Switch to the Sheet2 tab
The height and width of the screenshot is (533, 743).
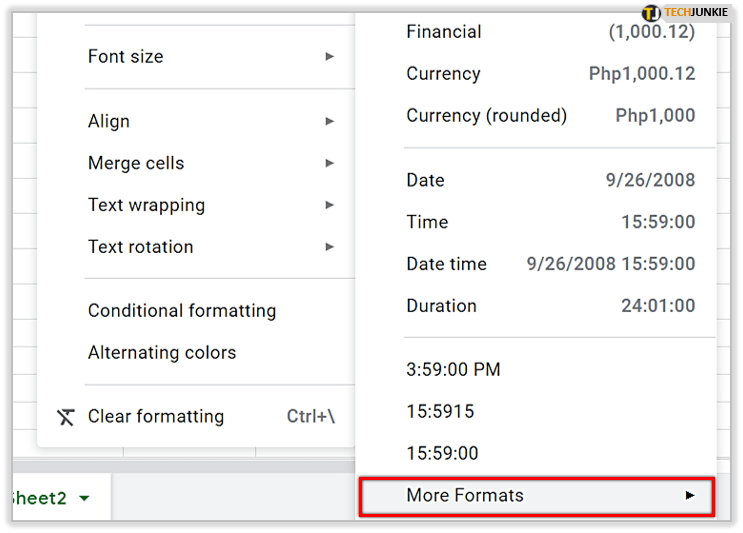pyautogui.click(x=38, y=498)
